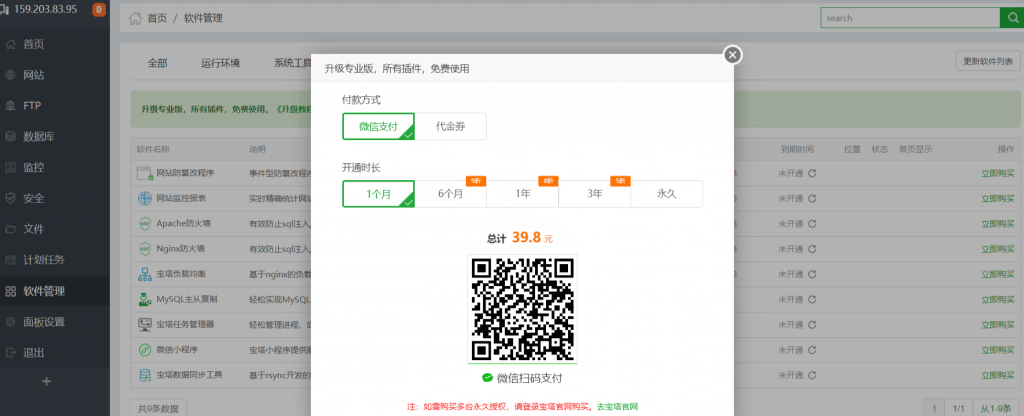Refresh status for Nginx防火墙 row
Image resolution: width=1024 pixels, height=416 pixels.
click(x=812, y=249)
